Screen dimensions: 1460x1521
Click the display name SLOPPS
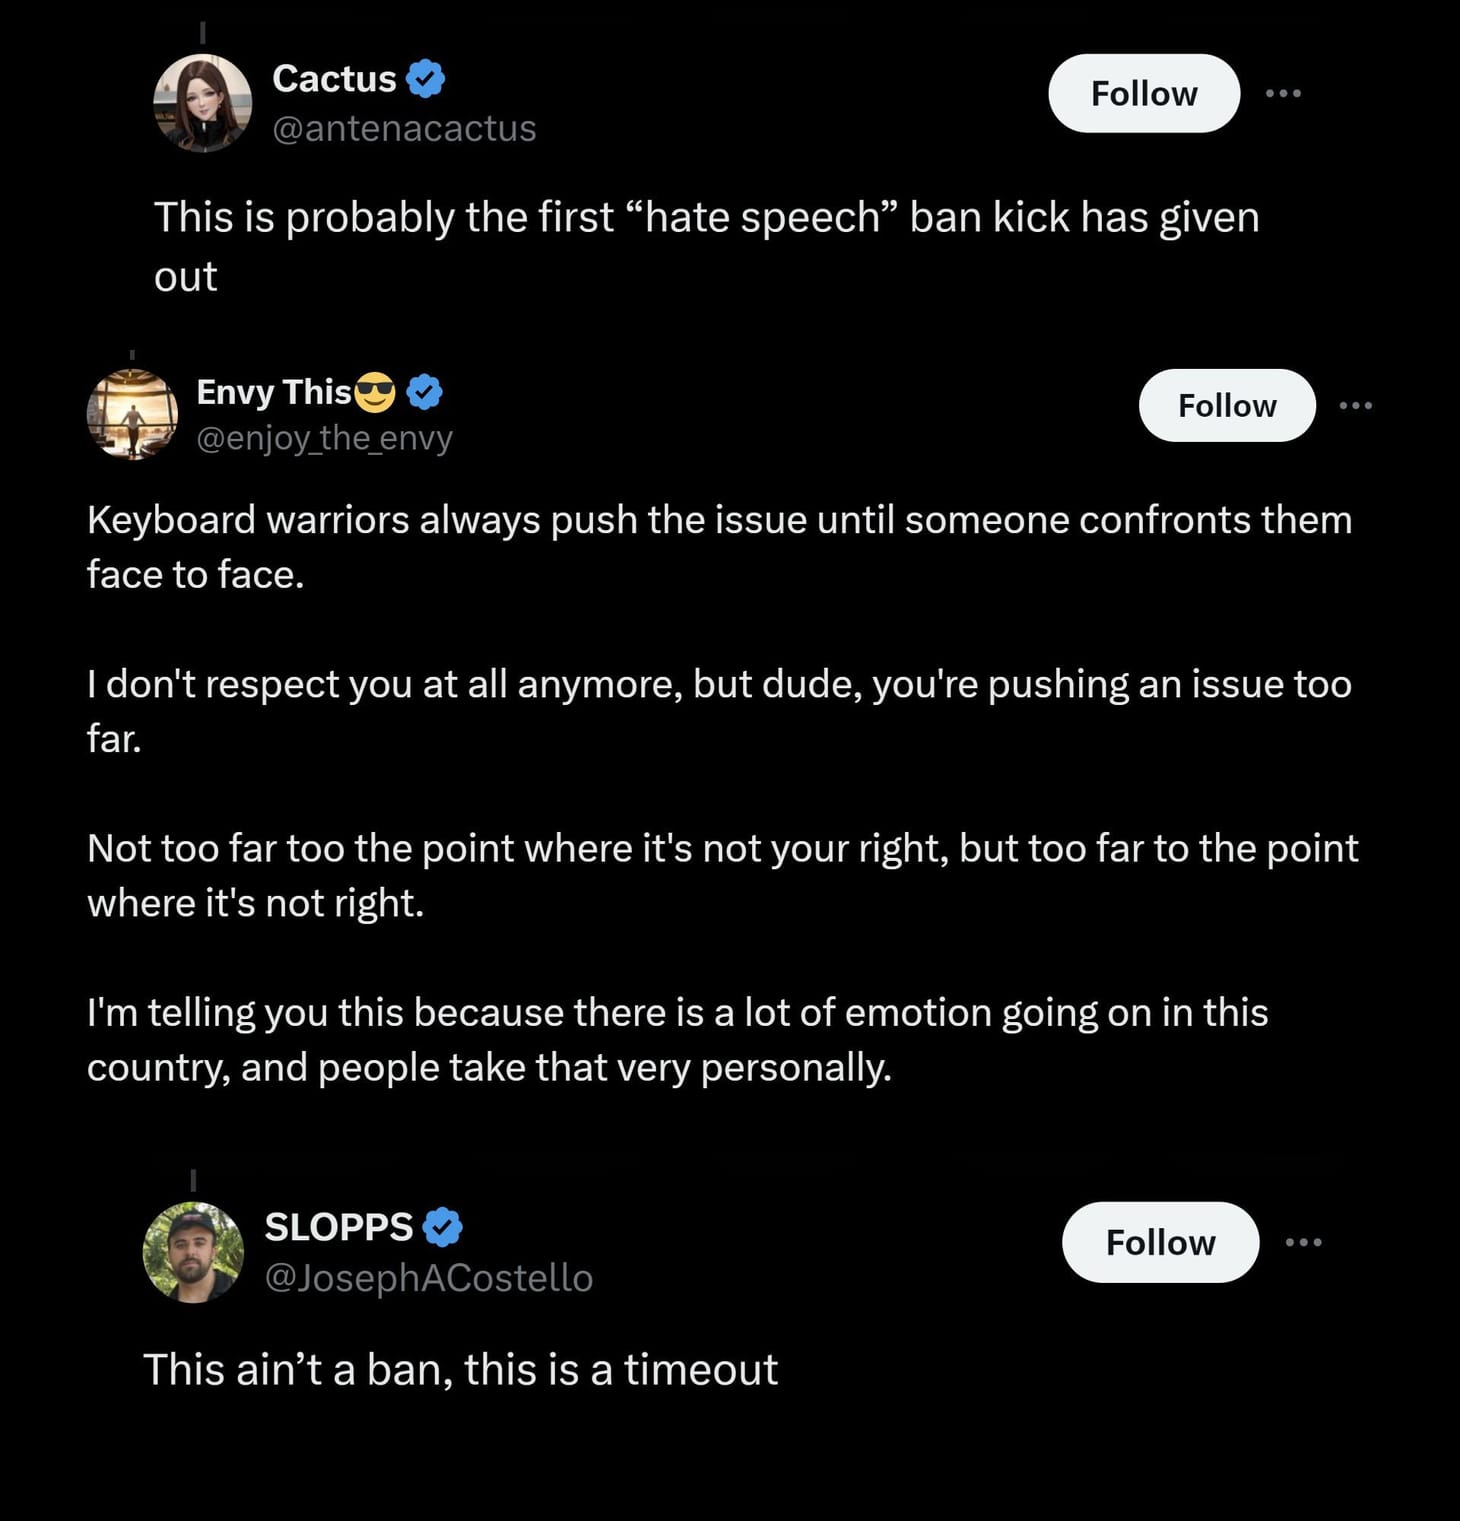pyautogui.click(x=337, y=1226)
